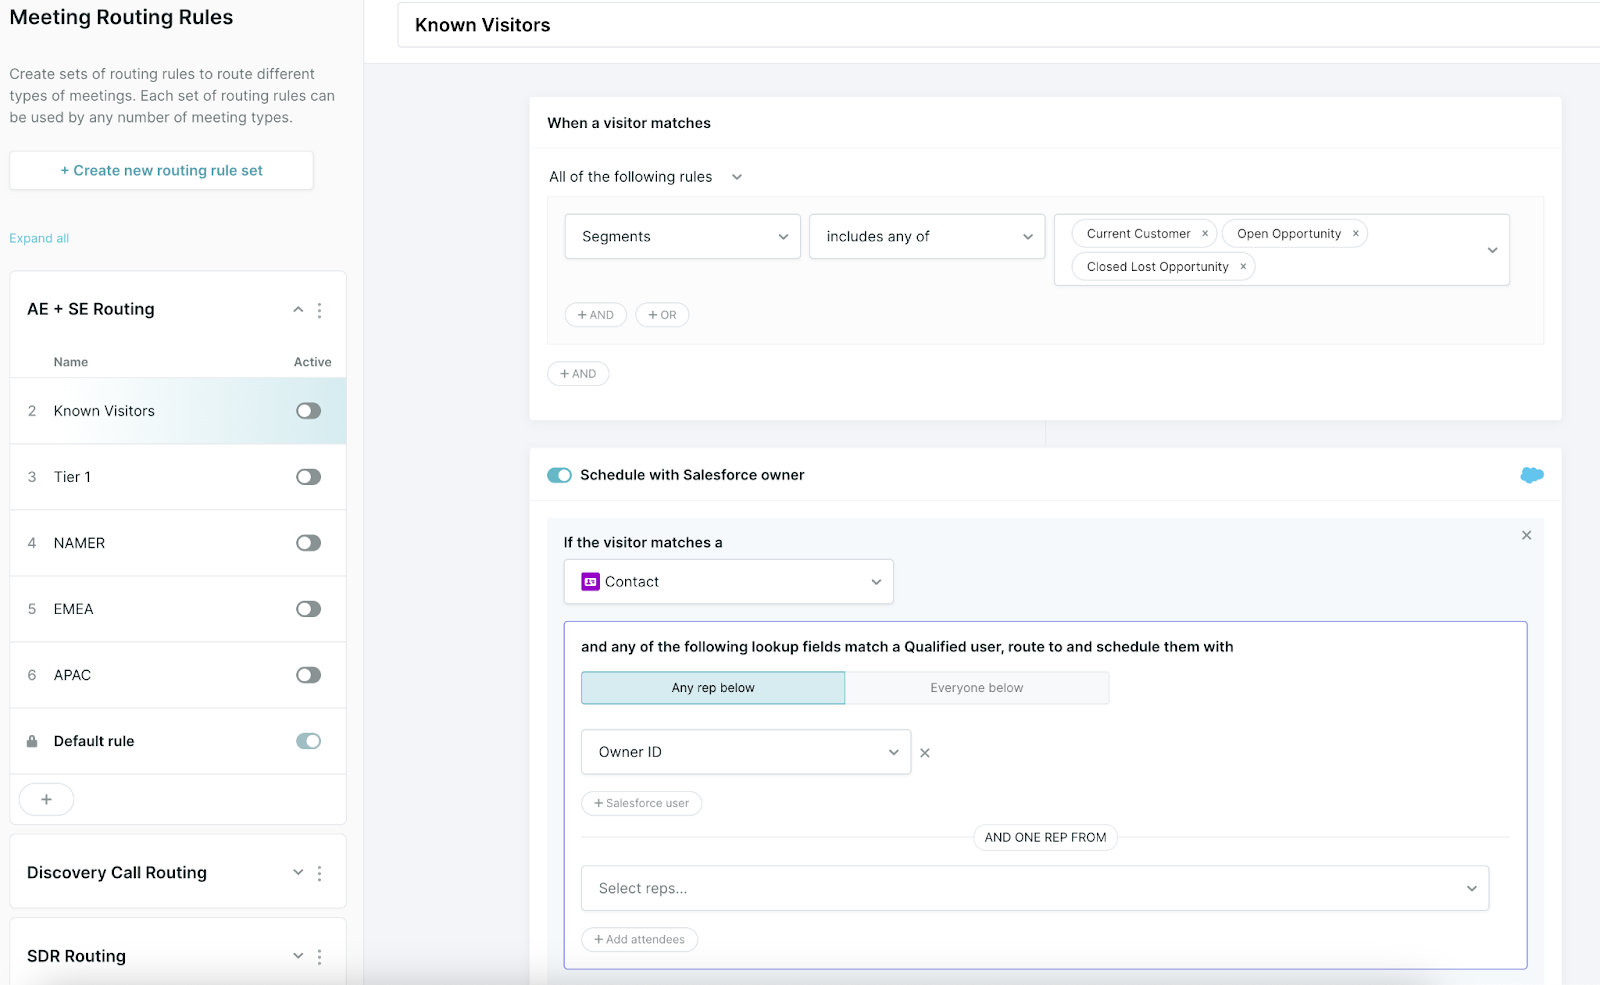Create new routing rule set
This screenshot has width=1600, height=985.
[161, 171]
